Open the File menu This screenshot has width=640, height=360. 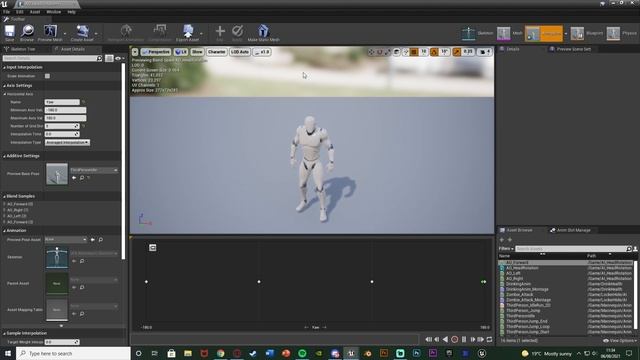click(x=7, y=12)
